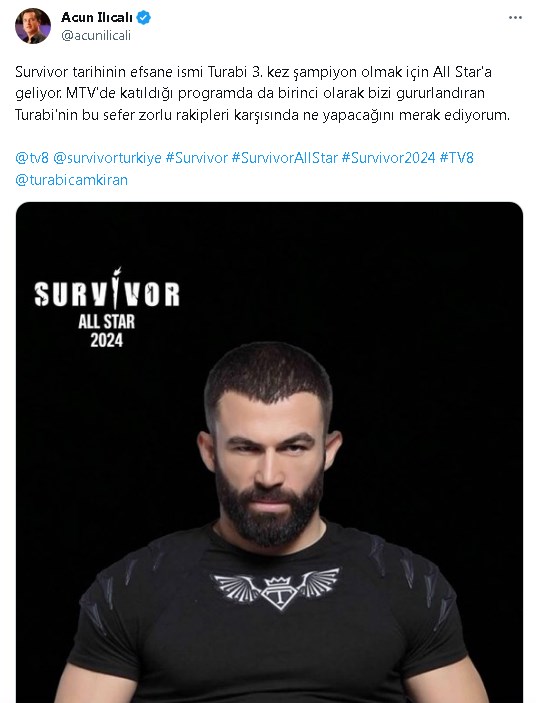Viewport: 536px width, 703px height.
Task: Open the three-dot more options menu
Action: (515, 18)
